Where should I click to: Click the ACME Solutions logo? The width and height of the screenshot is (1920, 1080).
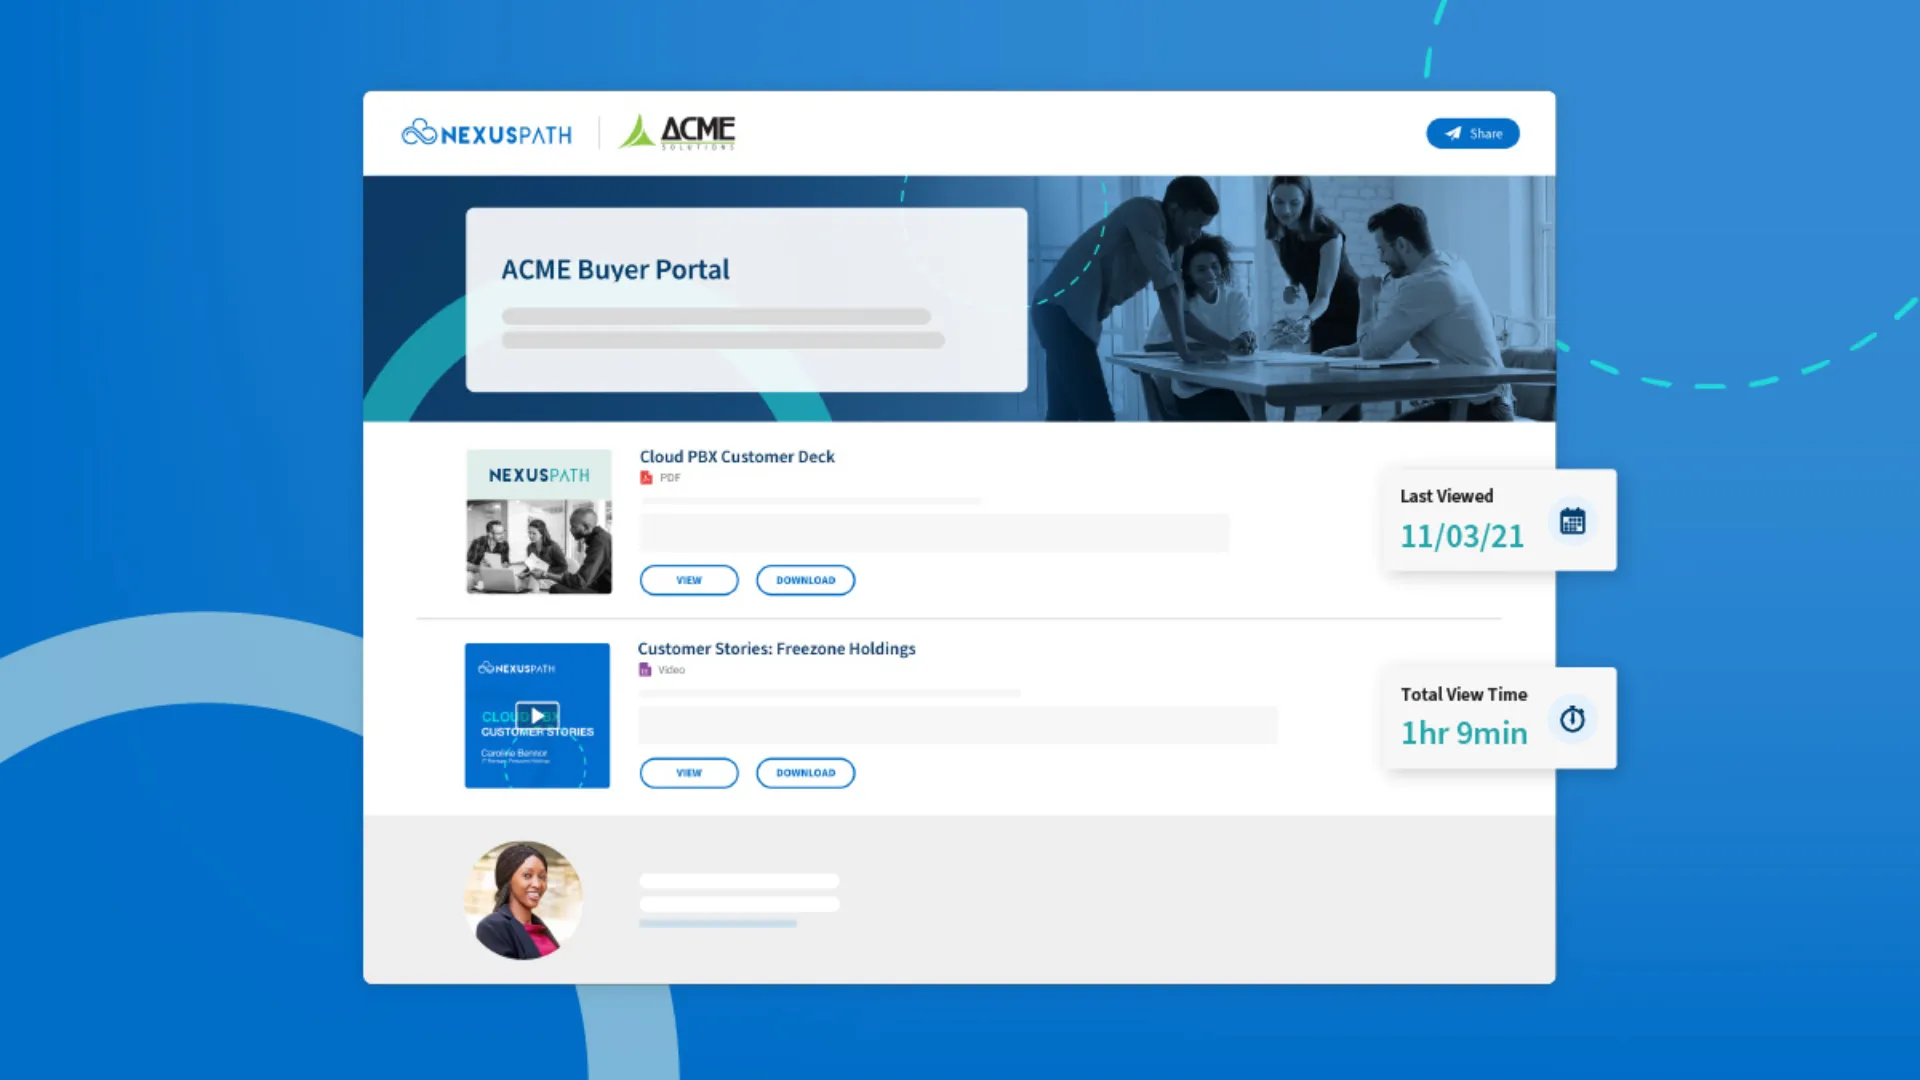point(677,132)
